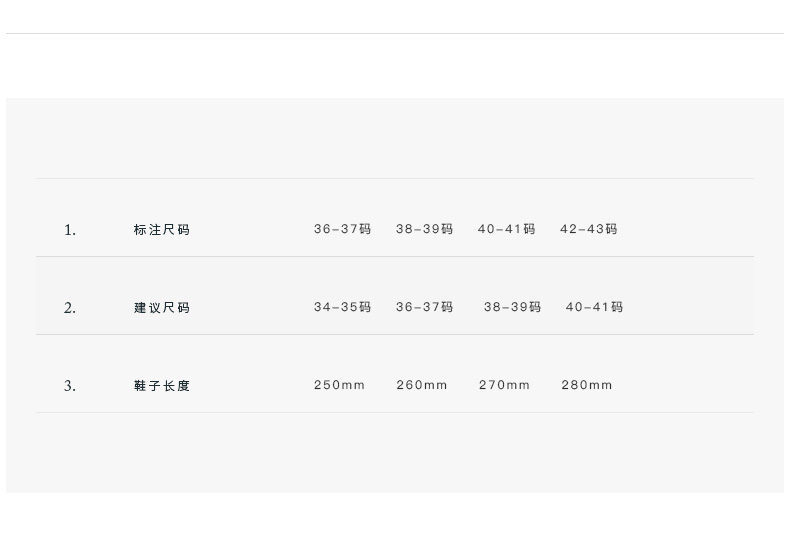
Task: Click the row number 2. label
Action: 70,308
